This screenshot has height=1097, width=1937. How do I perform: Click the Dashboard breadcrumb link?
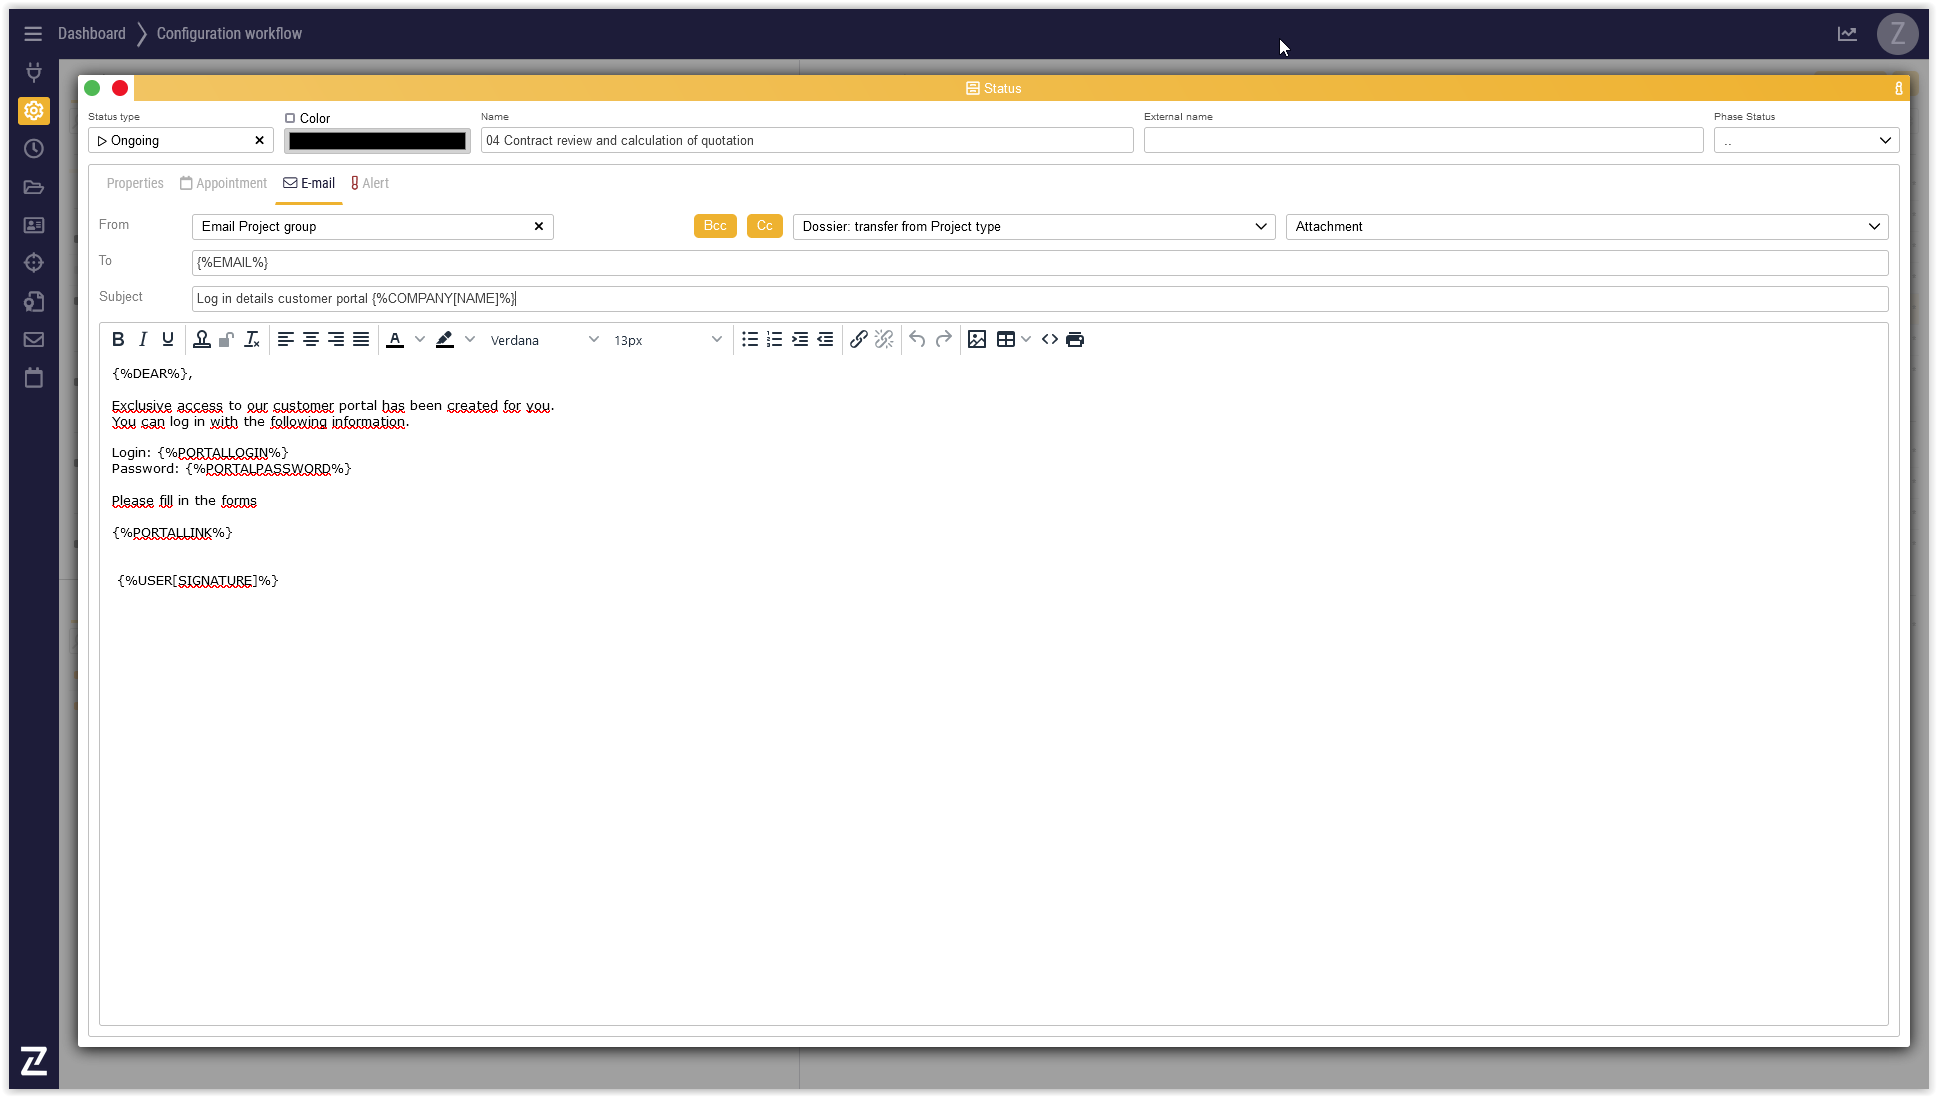coord(92,34)
